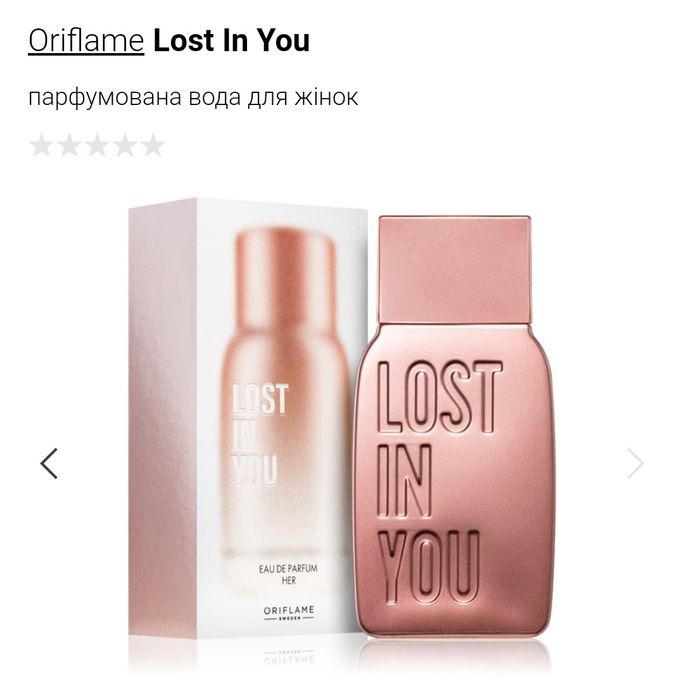Open the Oriflame brand link

(x=86, y=41)
